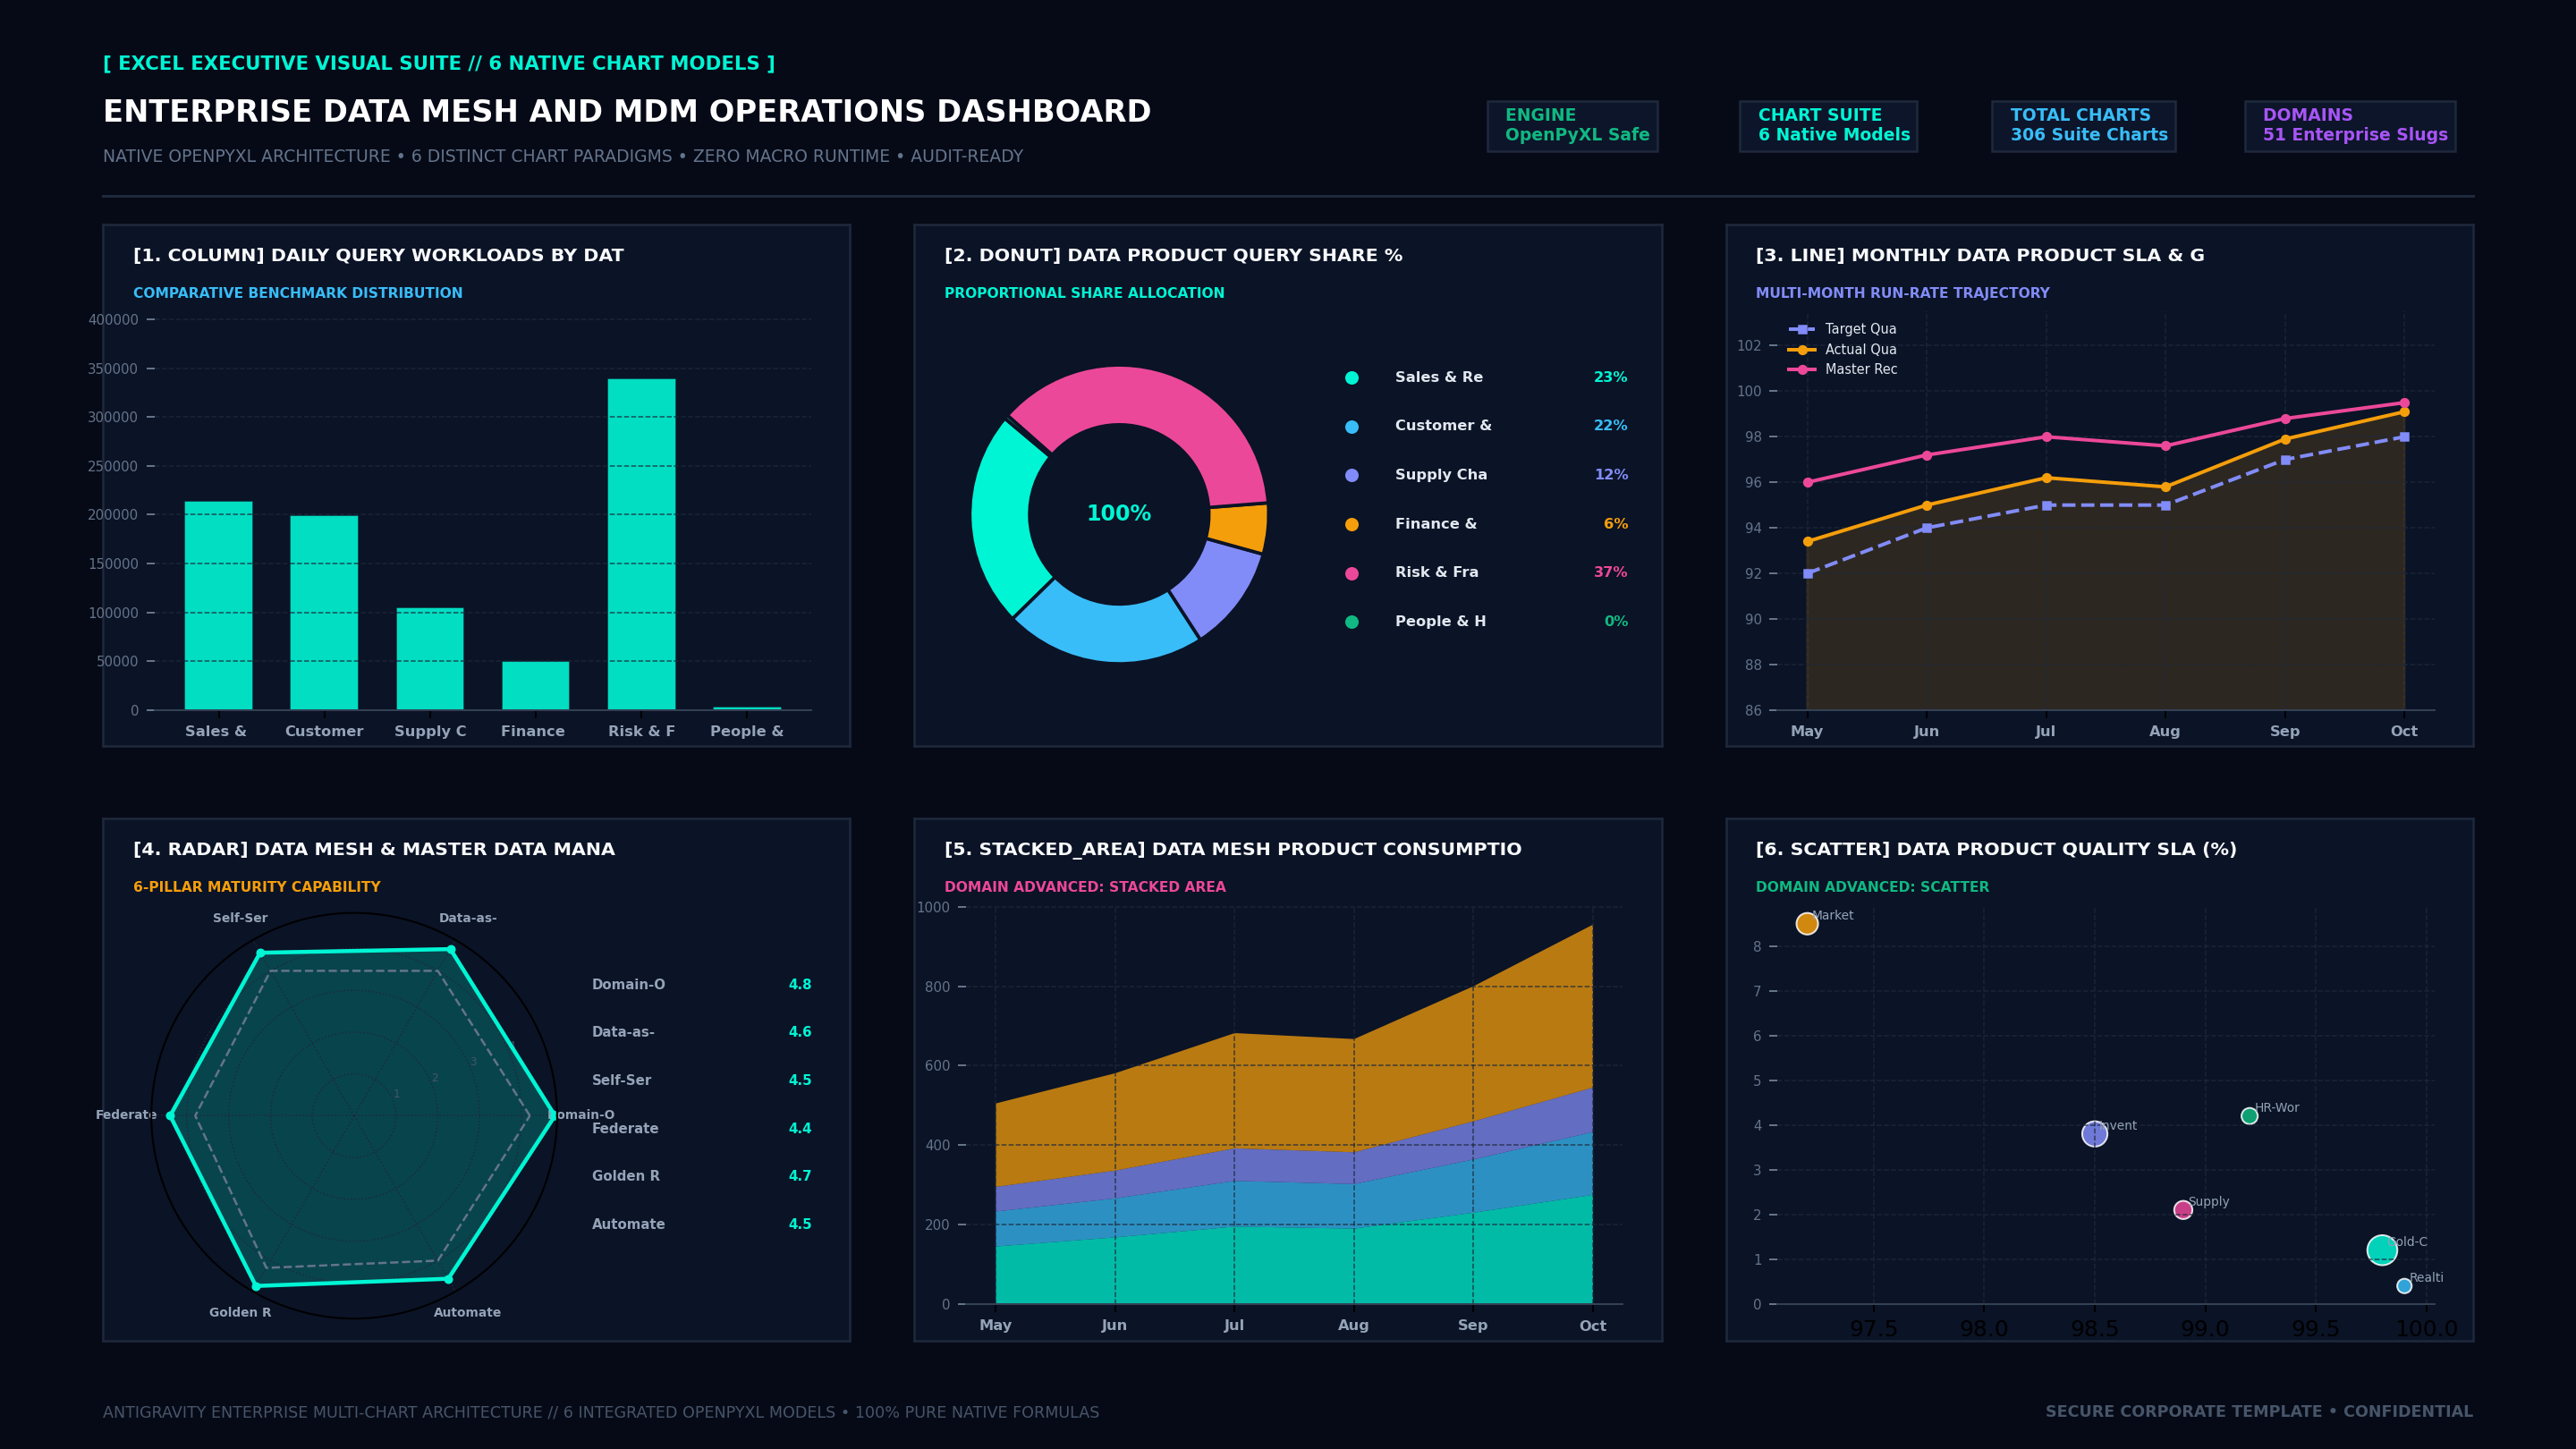Viewport: 2576px width, 1449px height.
Task: Click the Supply scatter bubble
Action: pyautogui.click(x=2183, y=1210)
